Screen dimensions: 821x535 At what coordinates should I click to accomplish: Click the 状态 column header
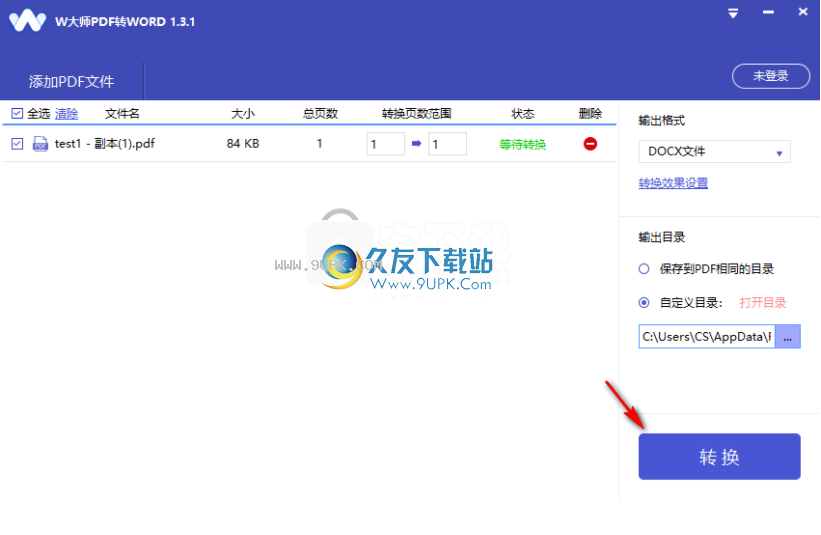click(523, 114)
